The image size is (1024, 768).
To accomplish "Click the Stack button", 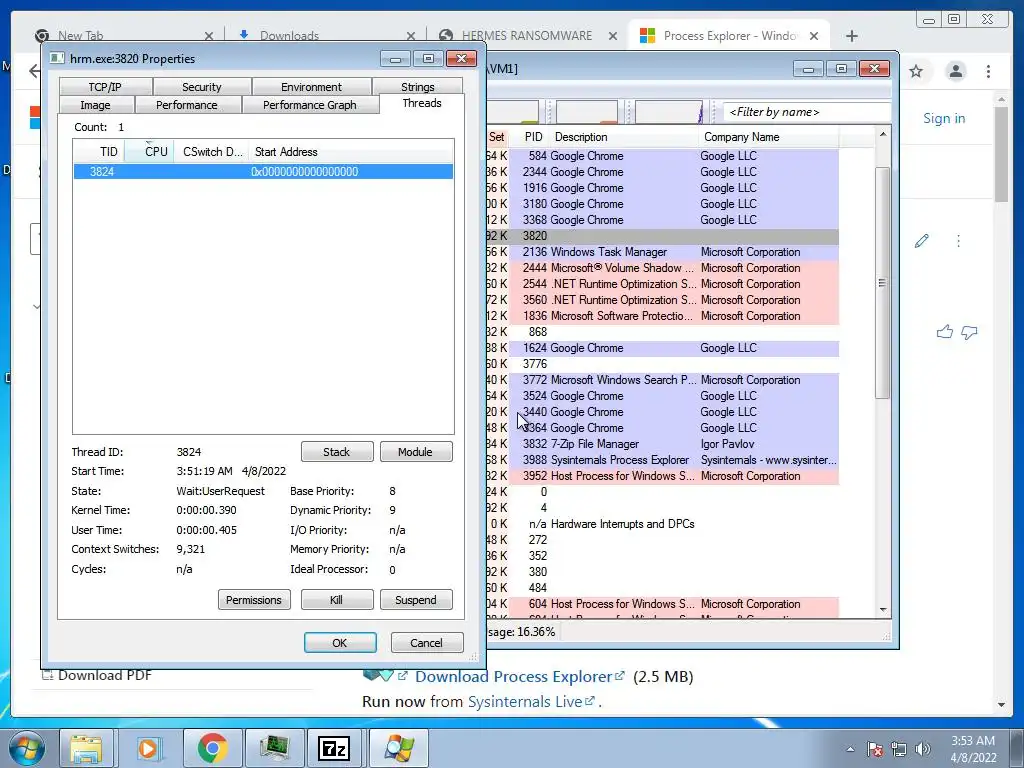I will [337, 452].
